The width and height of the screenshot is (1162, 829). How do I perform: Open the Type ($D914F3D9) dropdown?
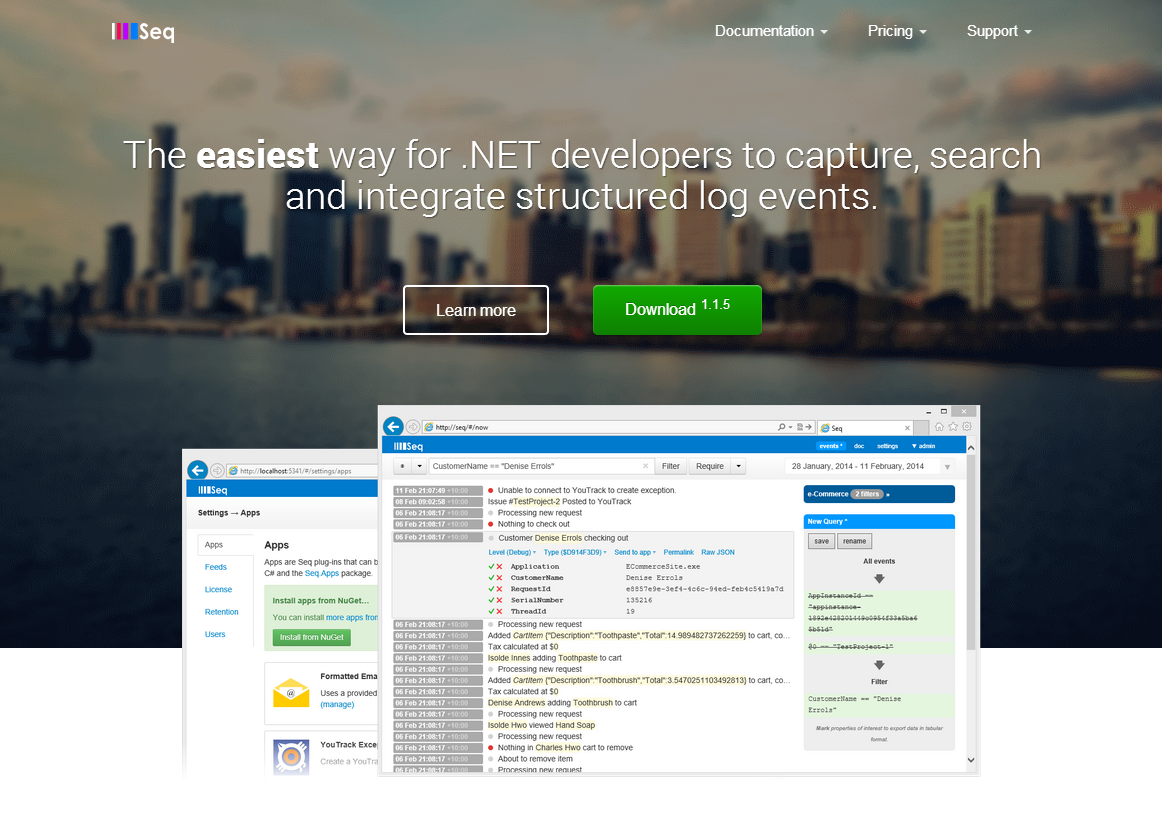pos(575,553)
